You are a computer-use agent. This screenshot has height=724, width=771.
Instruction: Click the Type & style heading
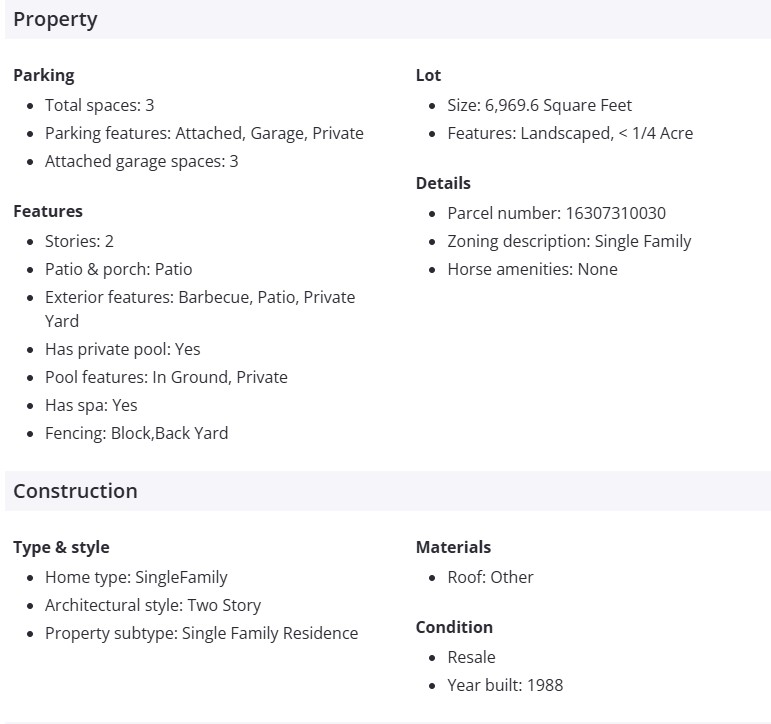61,547
